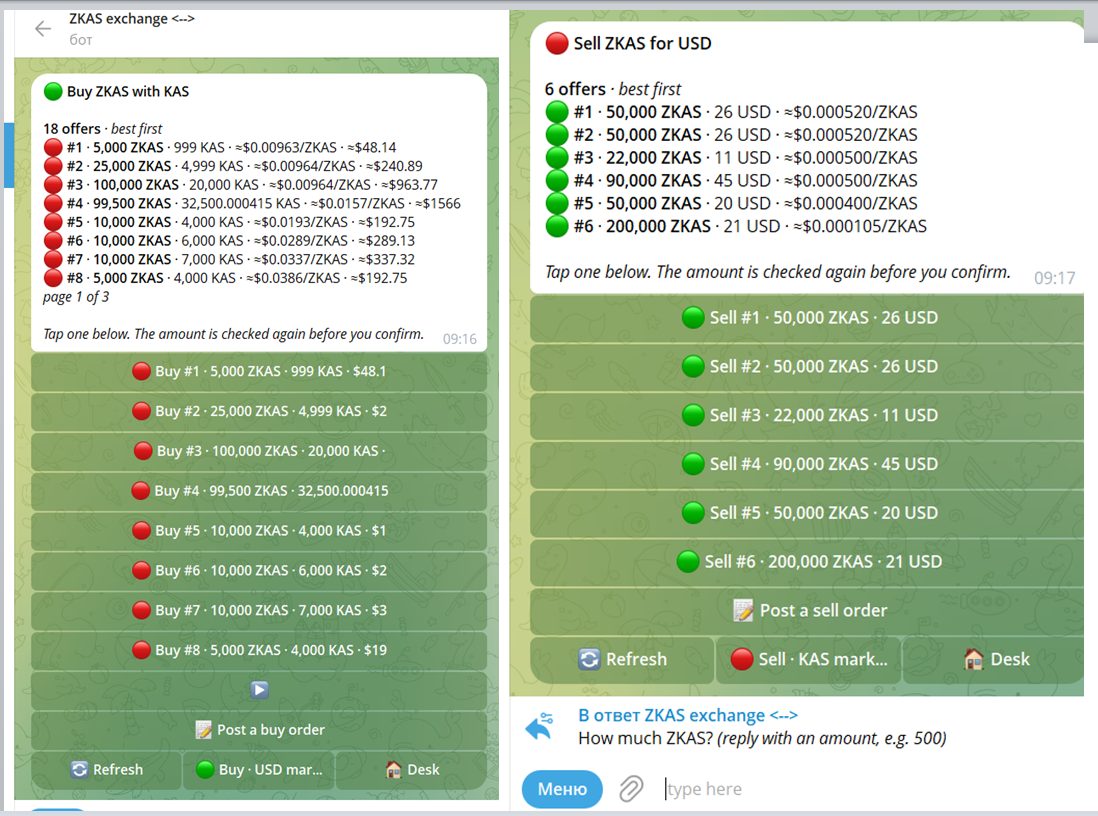Click the '6 offers · best first' line
The image size is (1098, 816).
613,89
